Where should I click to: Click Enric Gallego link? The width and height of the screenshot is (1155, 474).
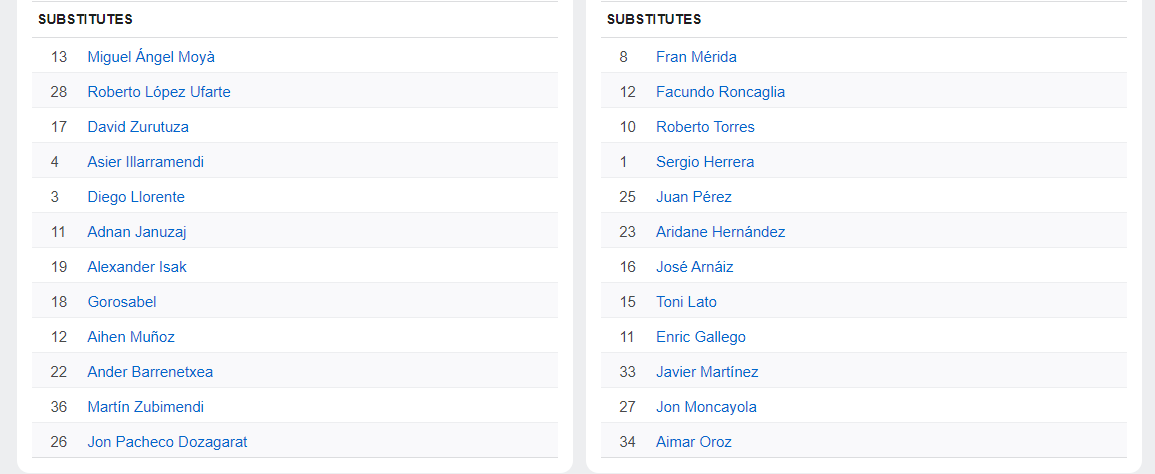point(701,337)
